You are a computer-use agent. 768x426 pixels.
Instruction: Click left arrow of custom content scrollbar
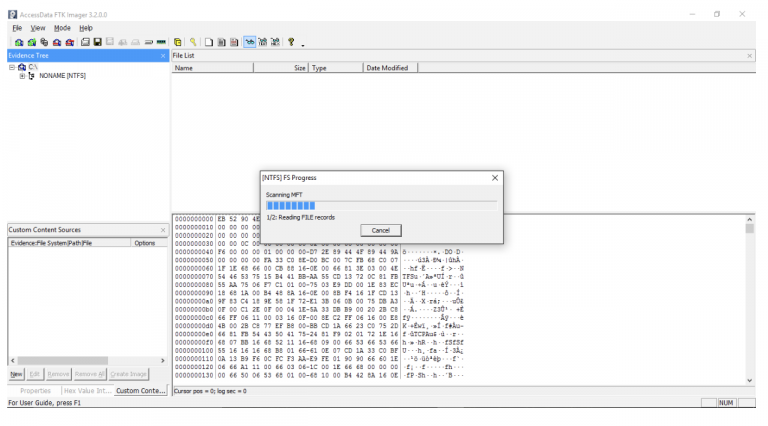tap(13, 360)
